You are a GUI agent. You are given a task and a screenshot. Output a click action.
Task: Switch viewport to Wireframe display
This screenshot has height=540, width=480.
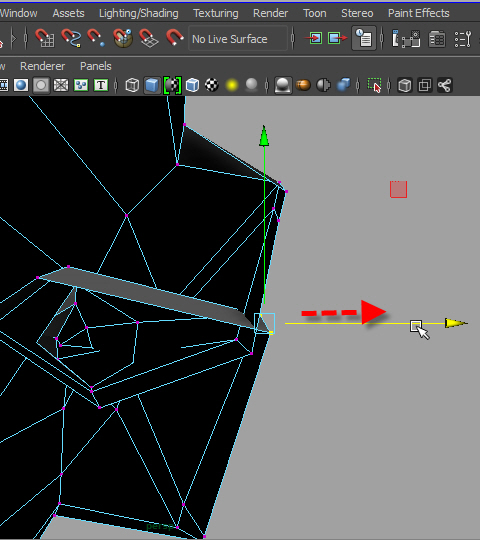click(x=132, y=85)
